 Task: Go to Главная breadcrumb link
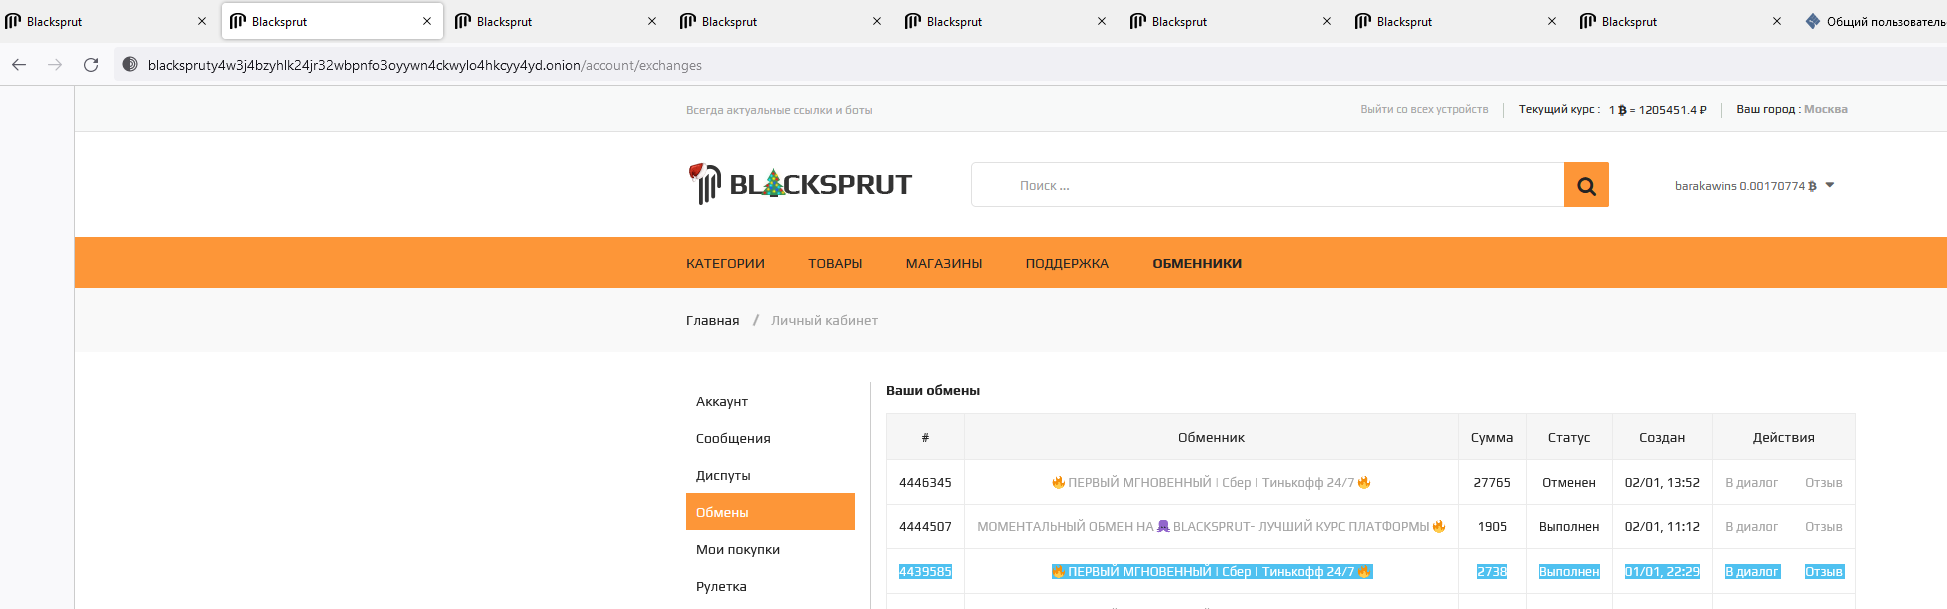pyautogui.click(x=712, y=321)
